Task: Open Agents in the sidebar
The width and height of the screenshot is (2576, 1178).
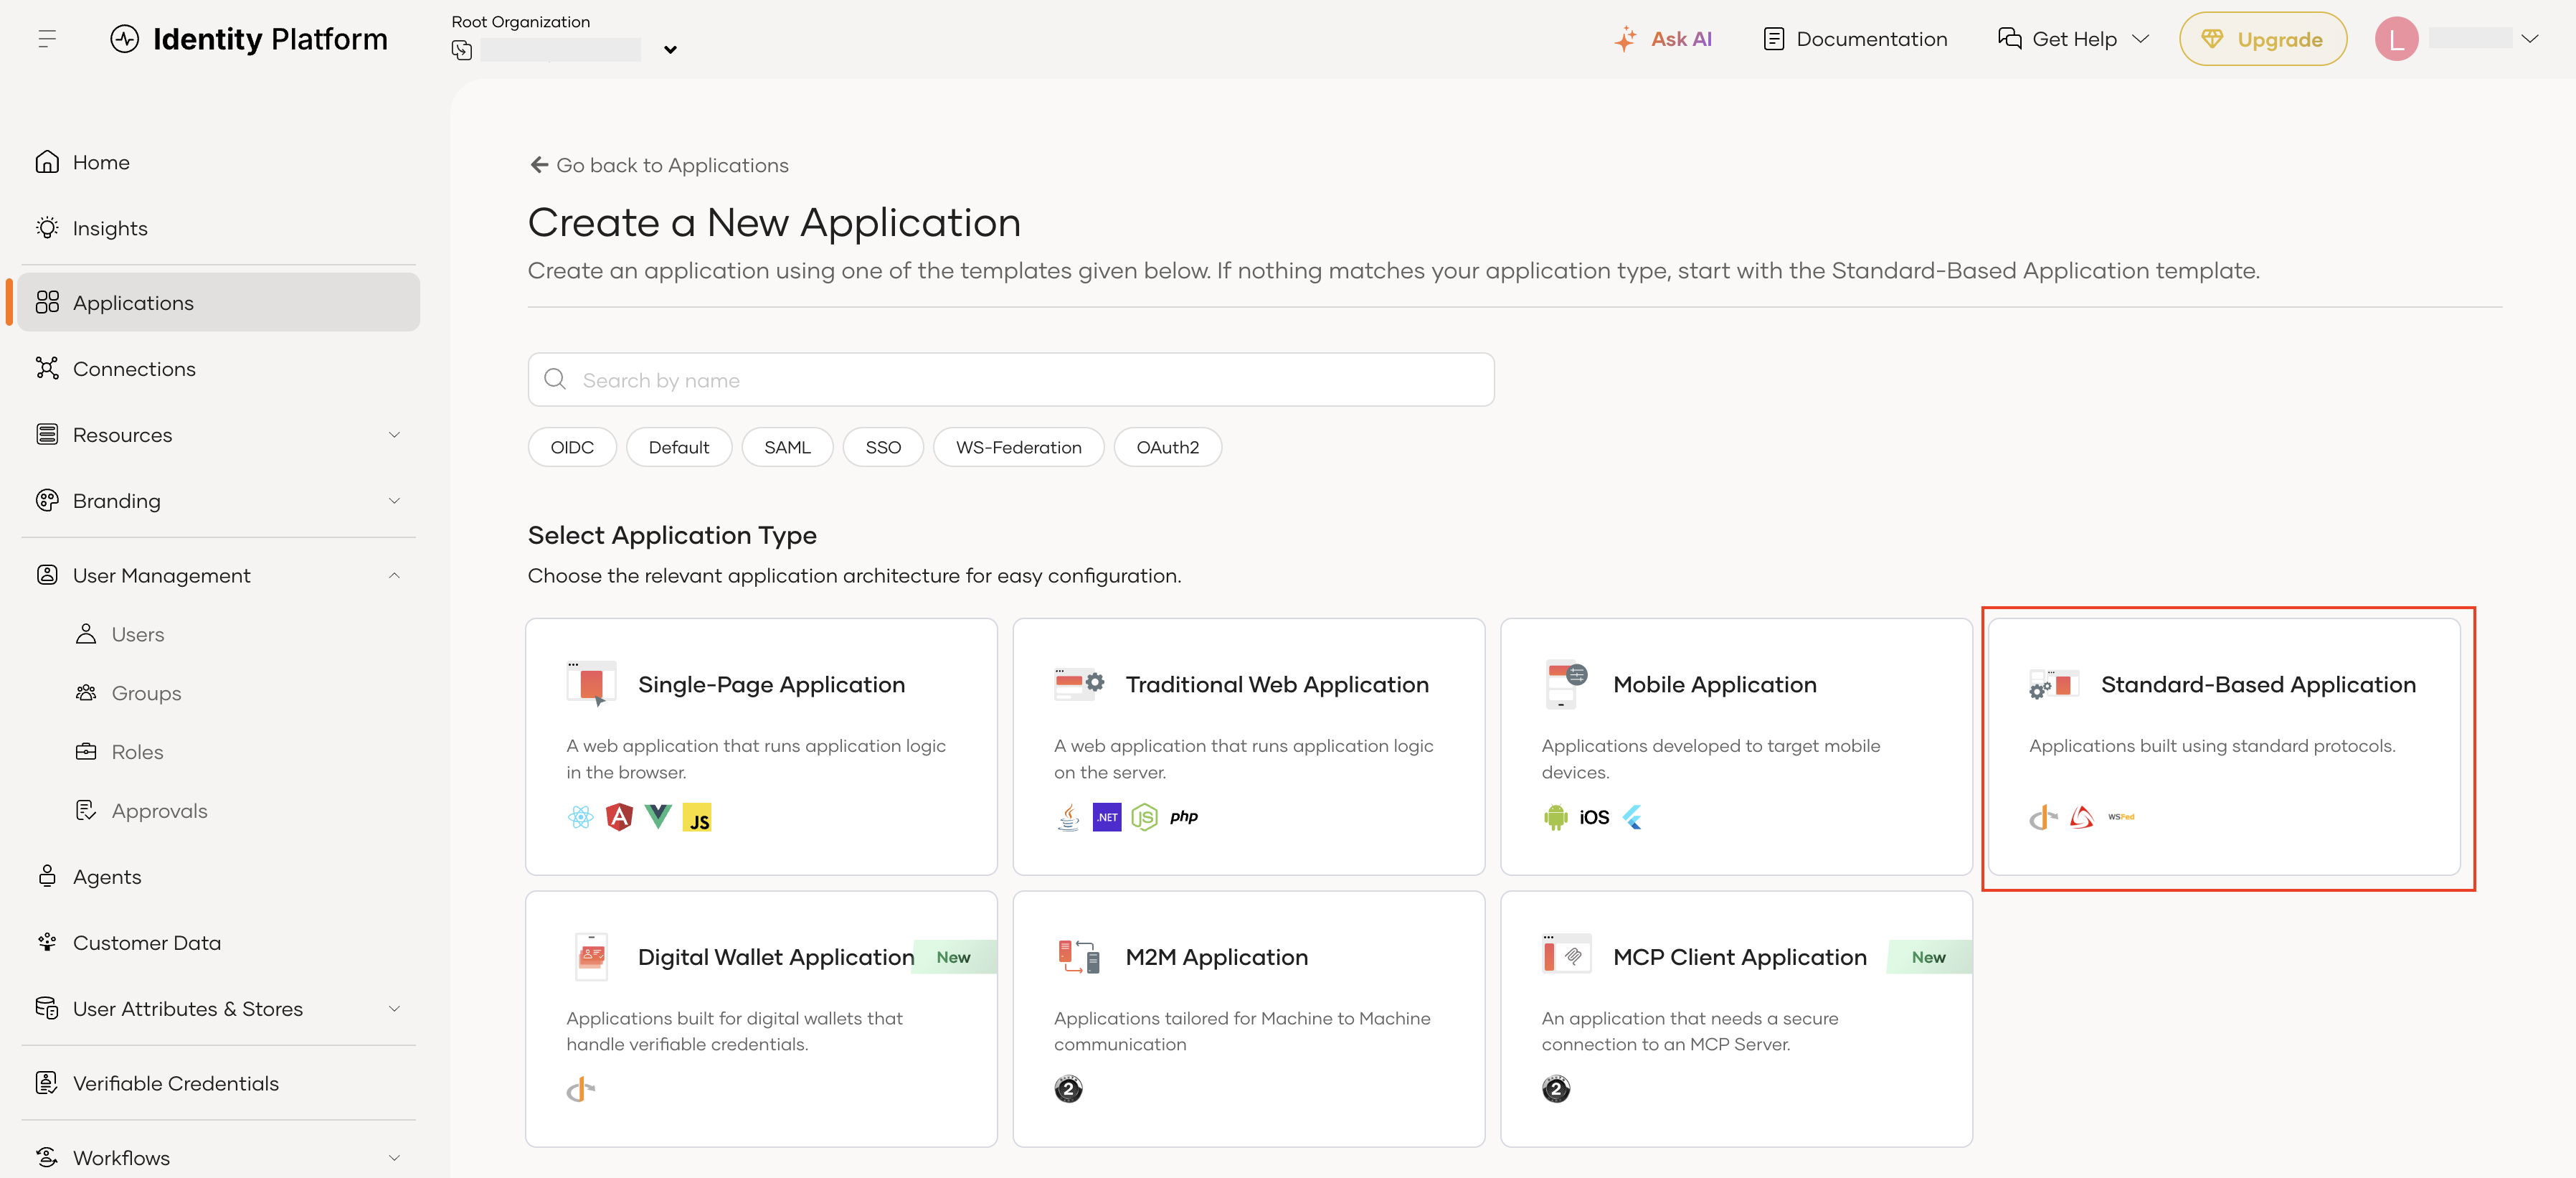Action: click(219, 876)
